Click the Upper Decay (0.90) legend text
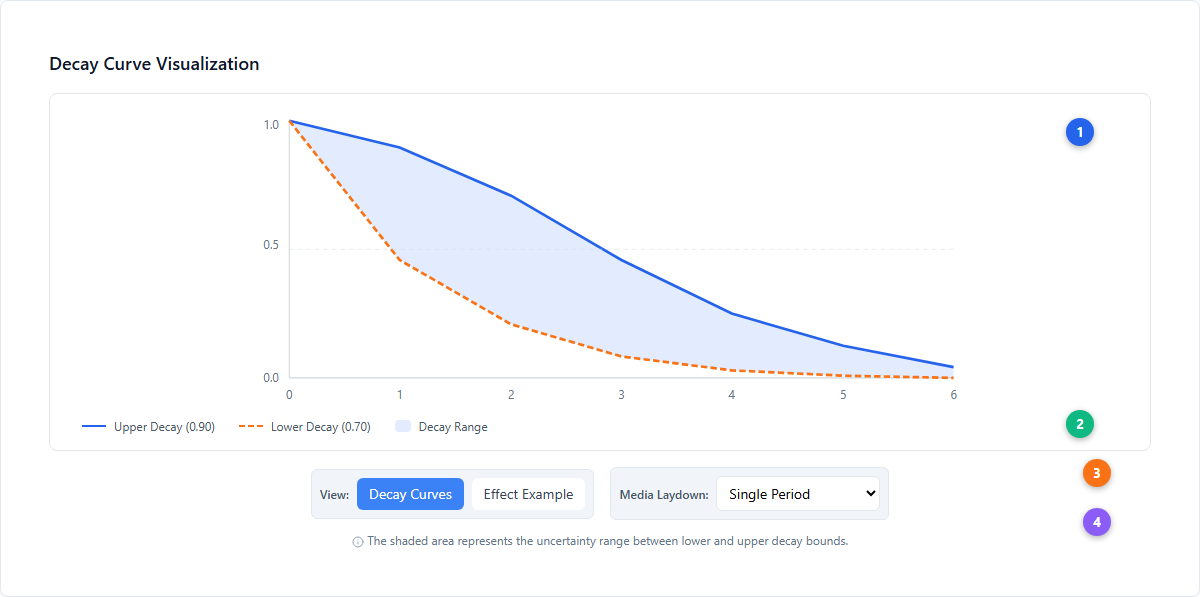This screenshot has width=1200, height=597. tap(164, 427)
